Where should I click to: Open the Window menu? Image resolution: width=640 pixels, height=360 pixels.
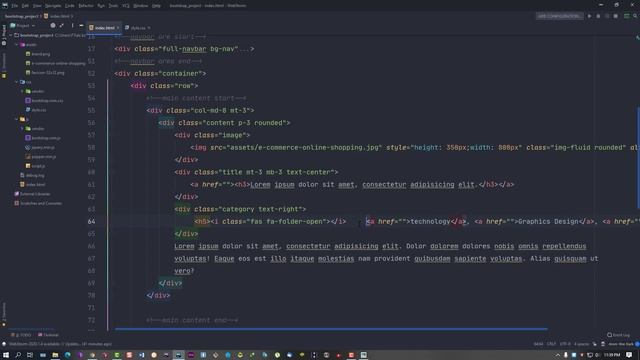coord(141,6)
